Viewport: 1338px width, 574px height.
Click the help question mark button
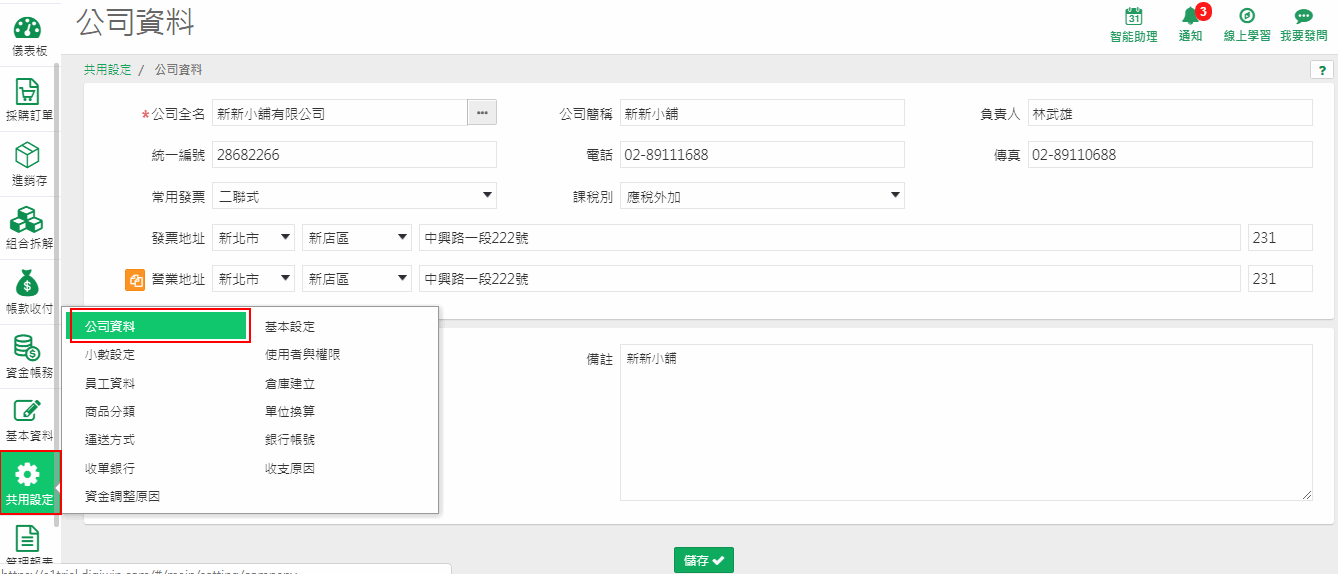click(1322, 70)
